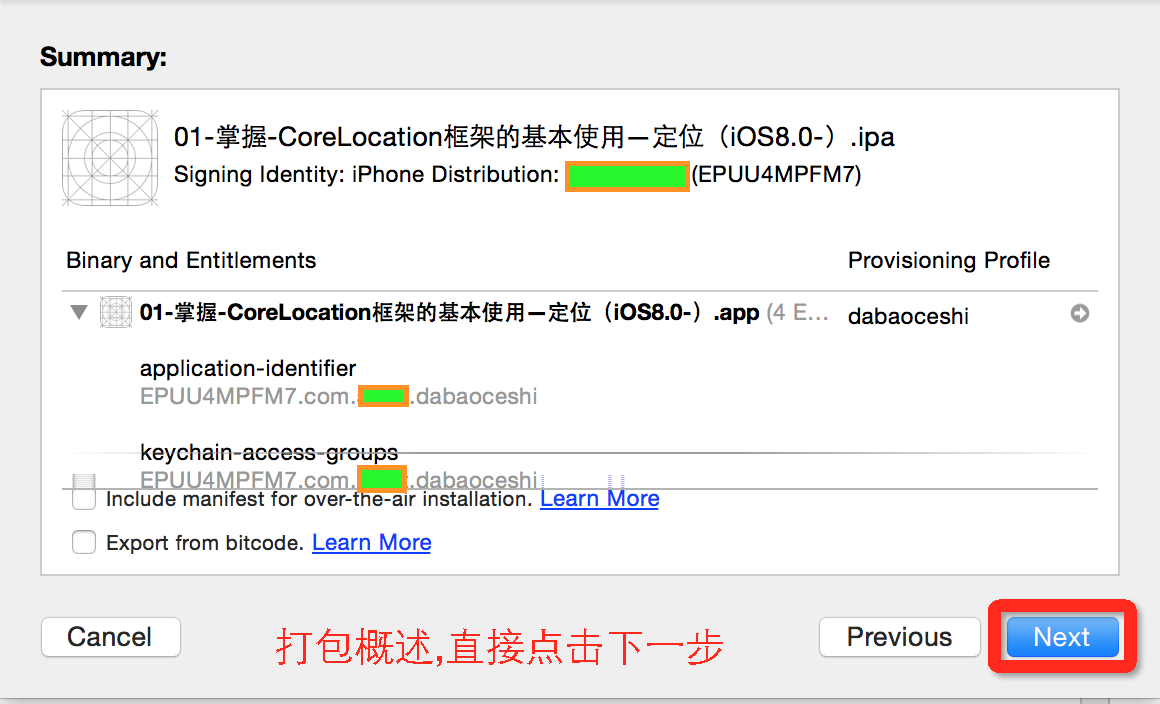
Task: Click the .ipa file name title
Action: [x=534, y=137]
